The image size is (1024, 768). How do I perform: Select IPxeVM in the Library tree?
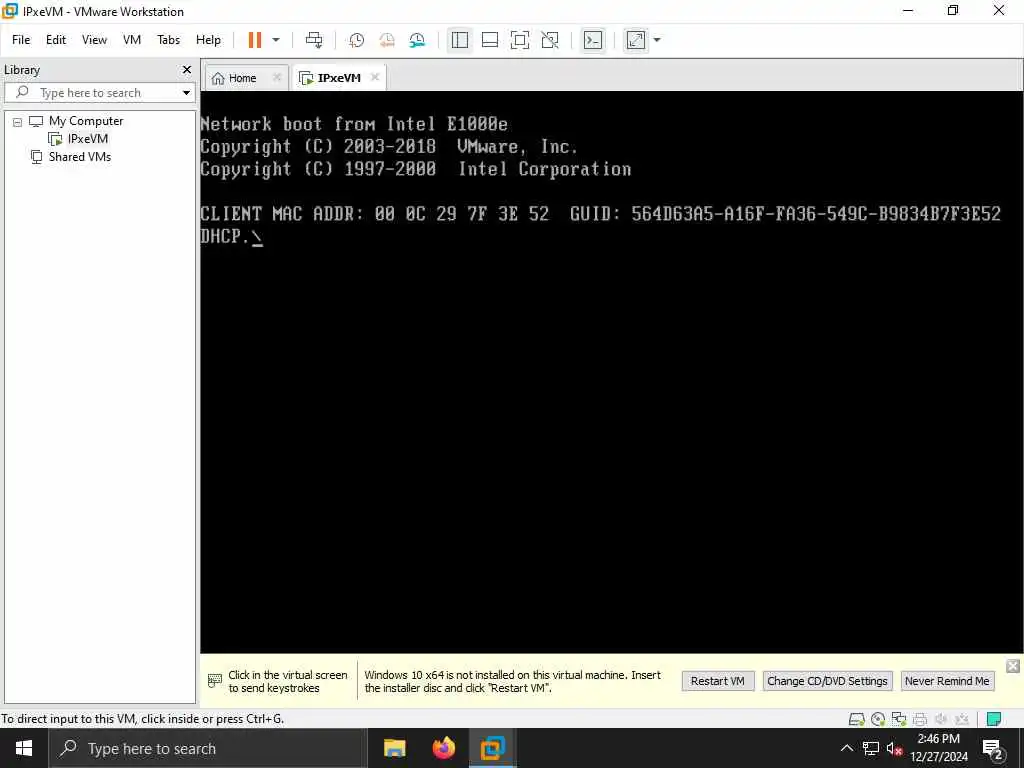(88, 138)
